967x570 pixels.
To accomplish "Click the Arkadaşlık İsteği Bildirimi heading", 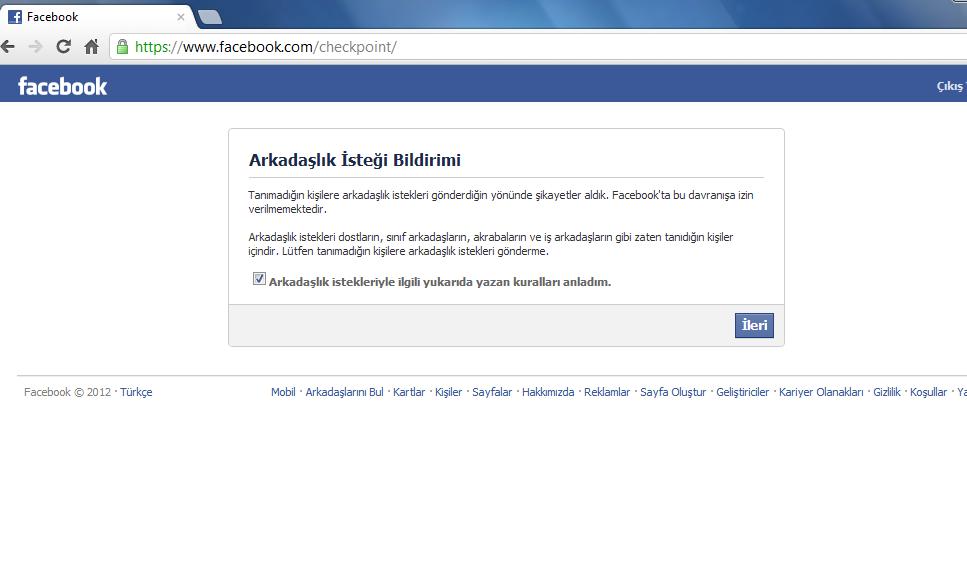I will [355, 160].
